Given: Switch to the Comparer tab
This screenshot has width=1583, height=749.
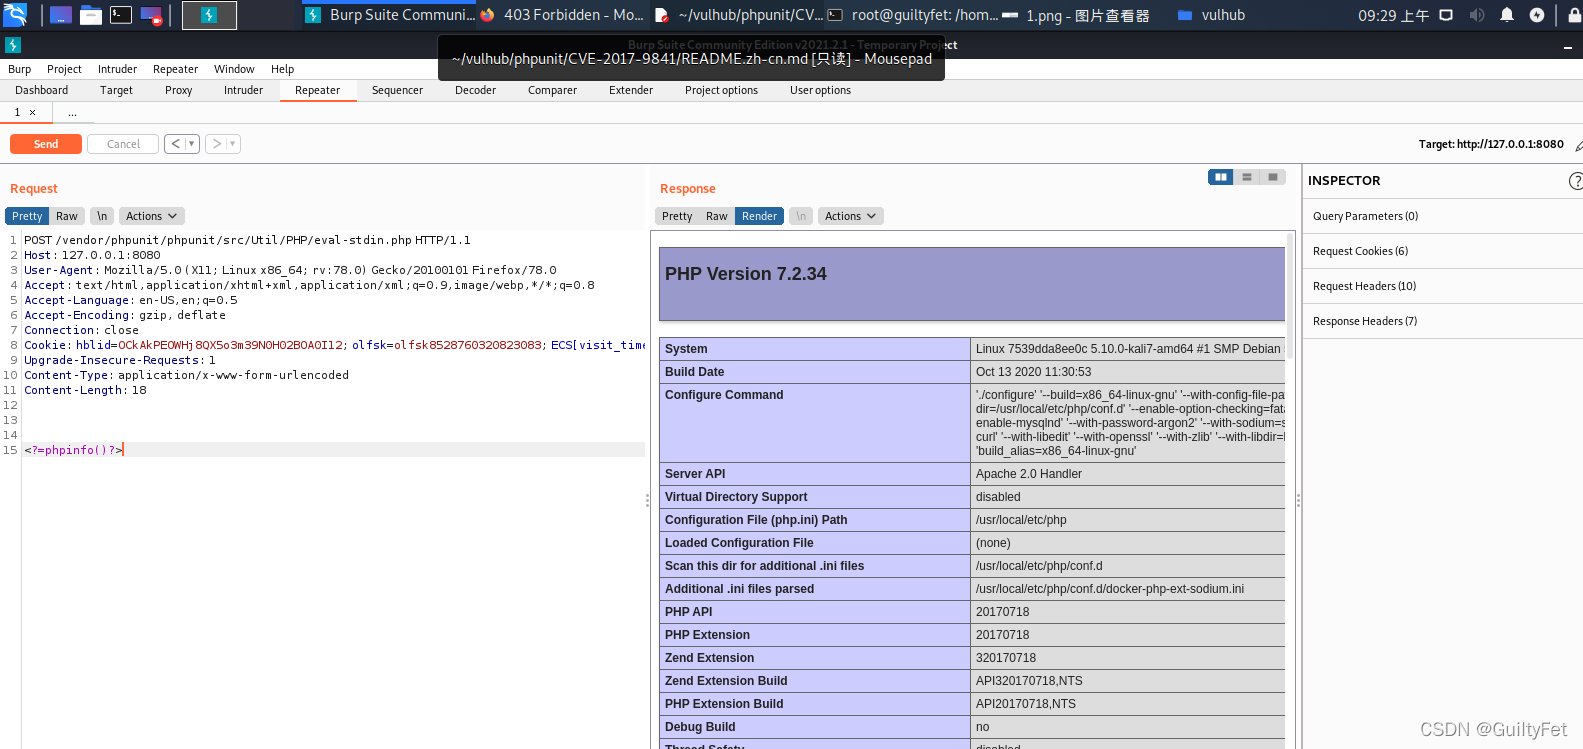Looking at the screenshot, I should [552, 90].
